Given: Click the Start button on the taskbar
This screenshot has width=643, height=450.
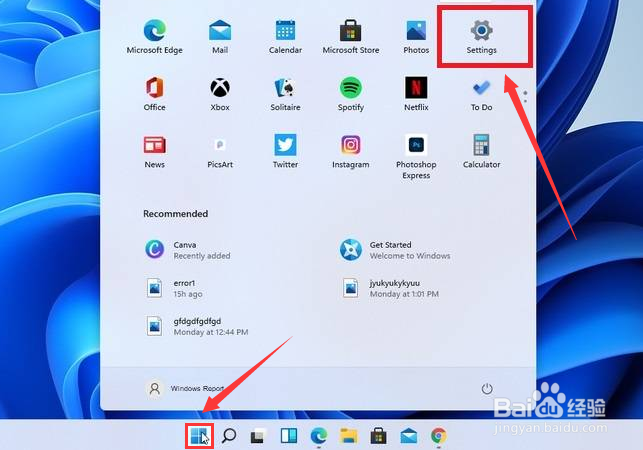Looking at the screenshot, I should (199, 436).
